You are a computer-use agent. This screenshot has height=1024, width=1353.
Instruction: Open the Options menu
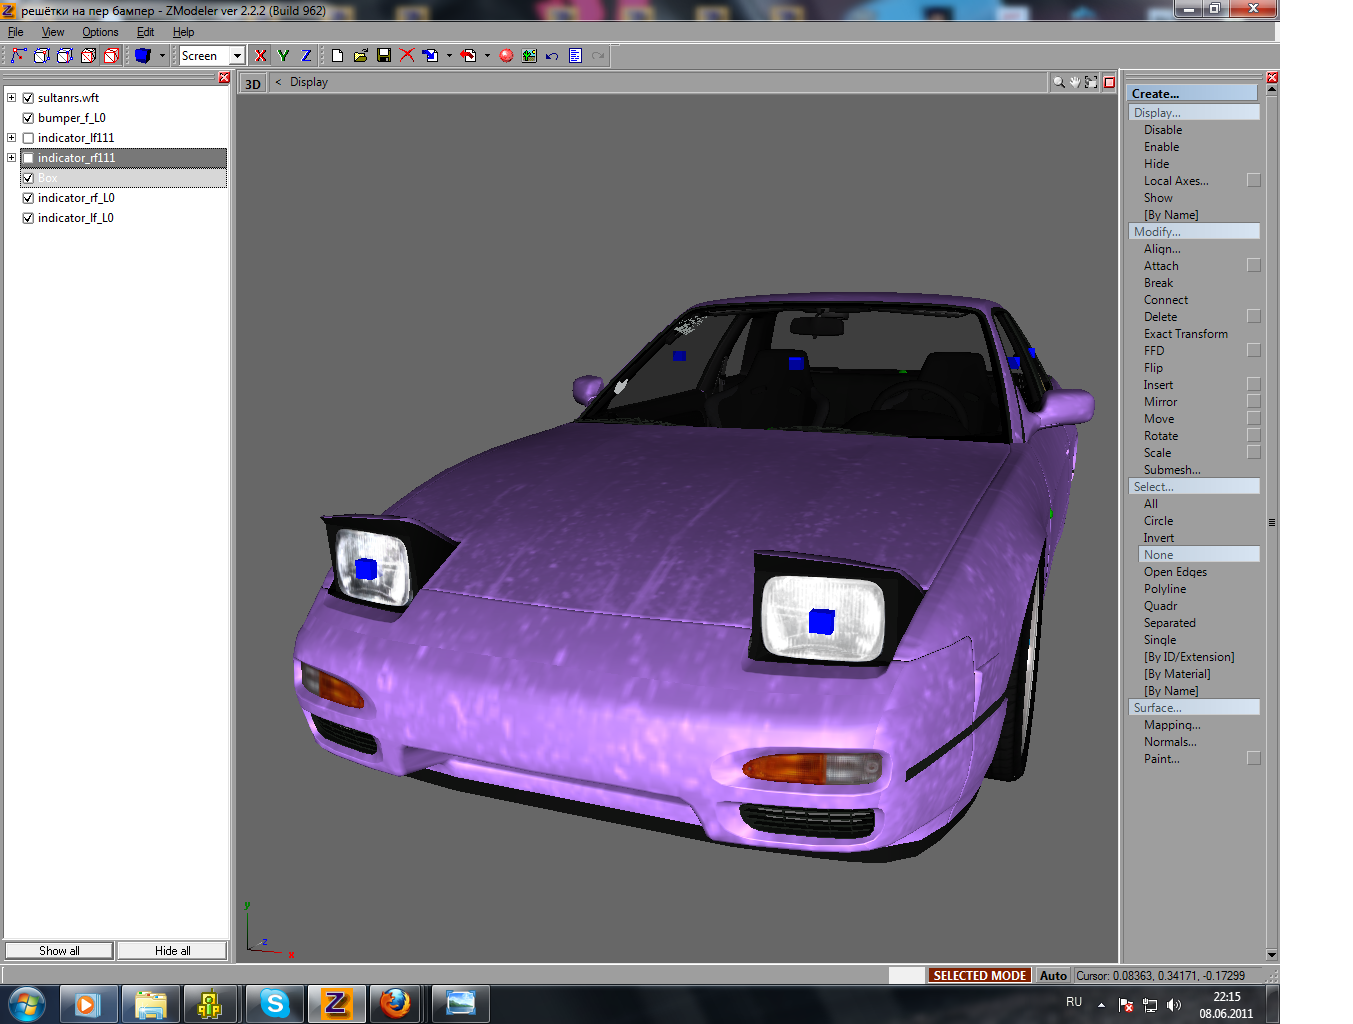tap(100, 32)
